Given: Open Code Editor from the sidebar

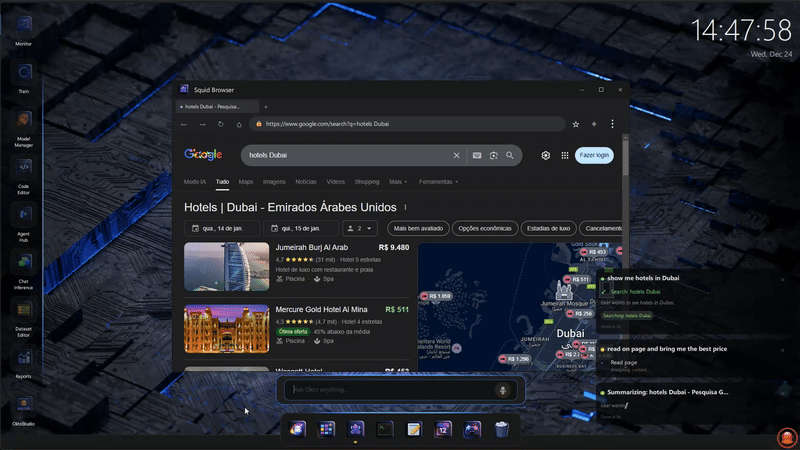Looking at the screenshot, I should (24, 167).
